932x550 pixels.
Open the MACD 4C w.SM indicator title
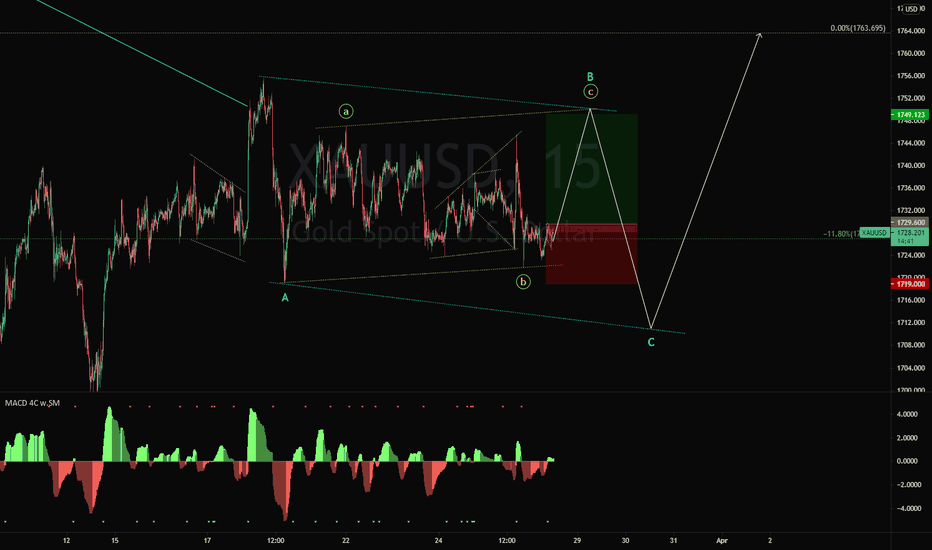(x=32, y=403)
